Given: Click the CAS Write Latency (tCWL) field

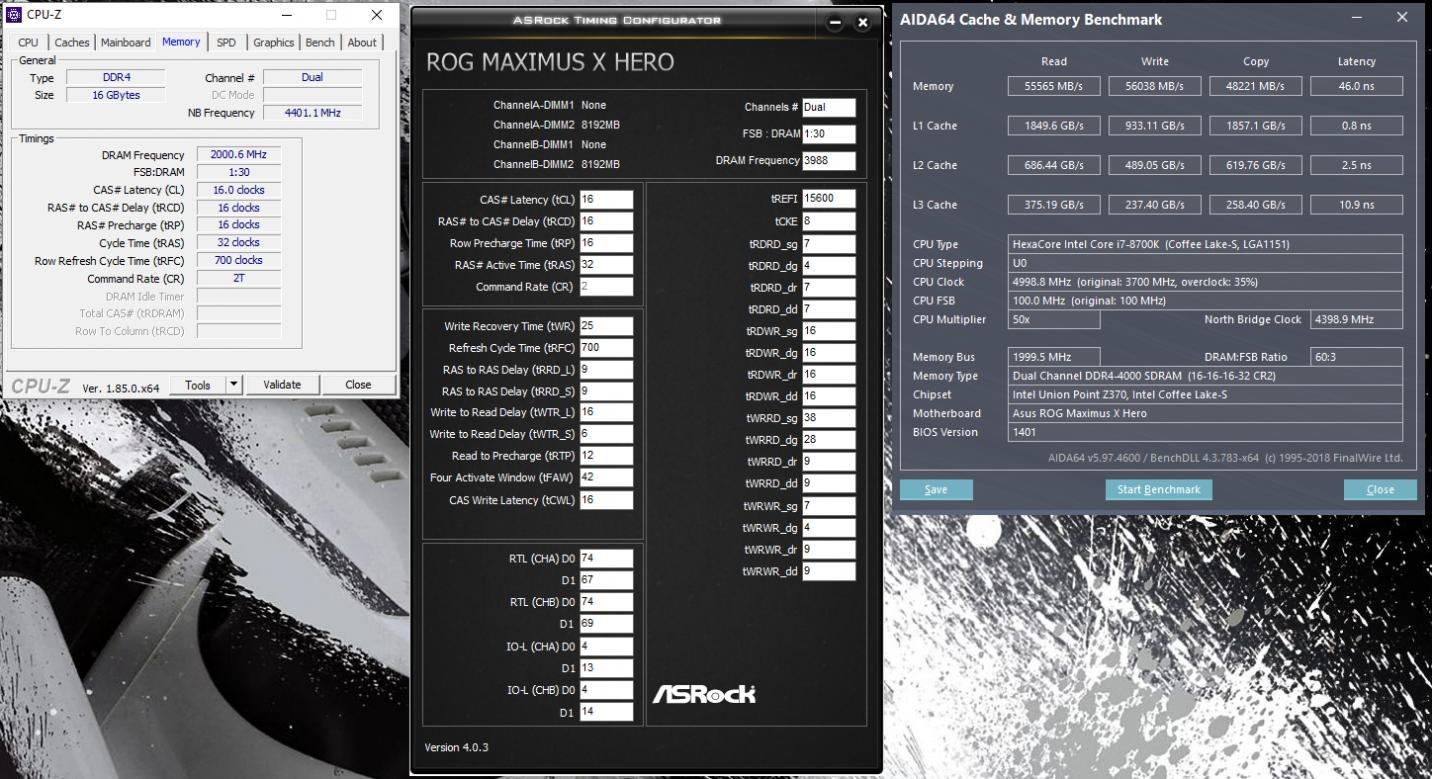Looking at the screenshot, I should 606,500.
